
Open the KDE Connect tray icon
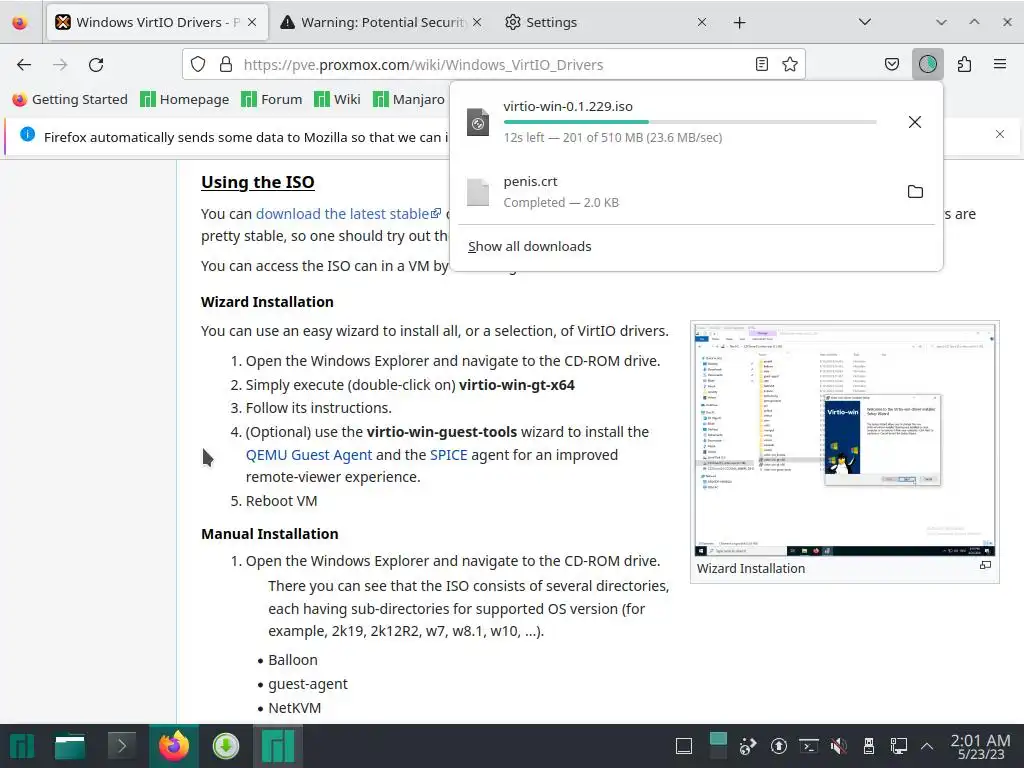pos(748,746)
